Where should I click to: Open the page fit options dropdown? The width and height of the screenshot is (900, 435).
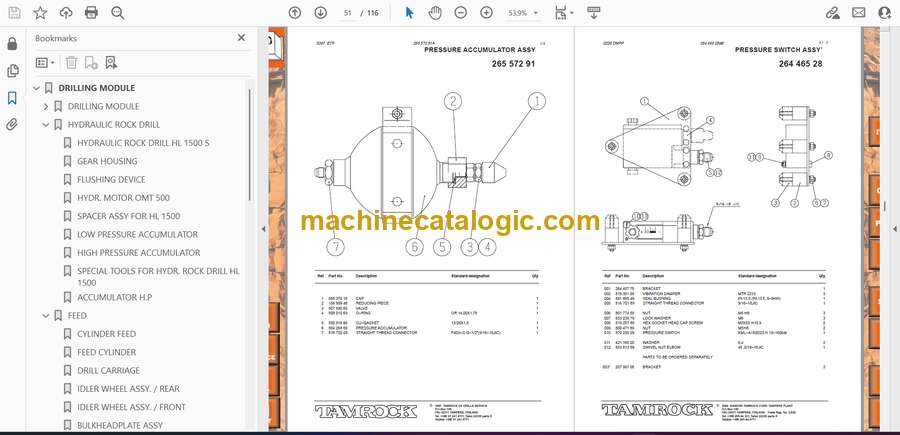coord(564,13)
